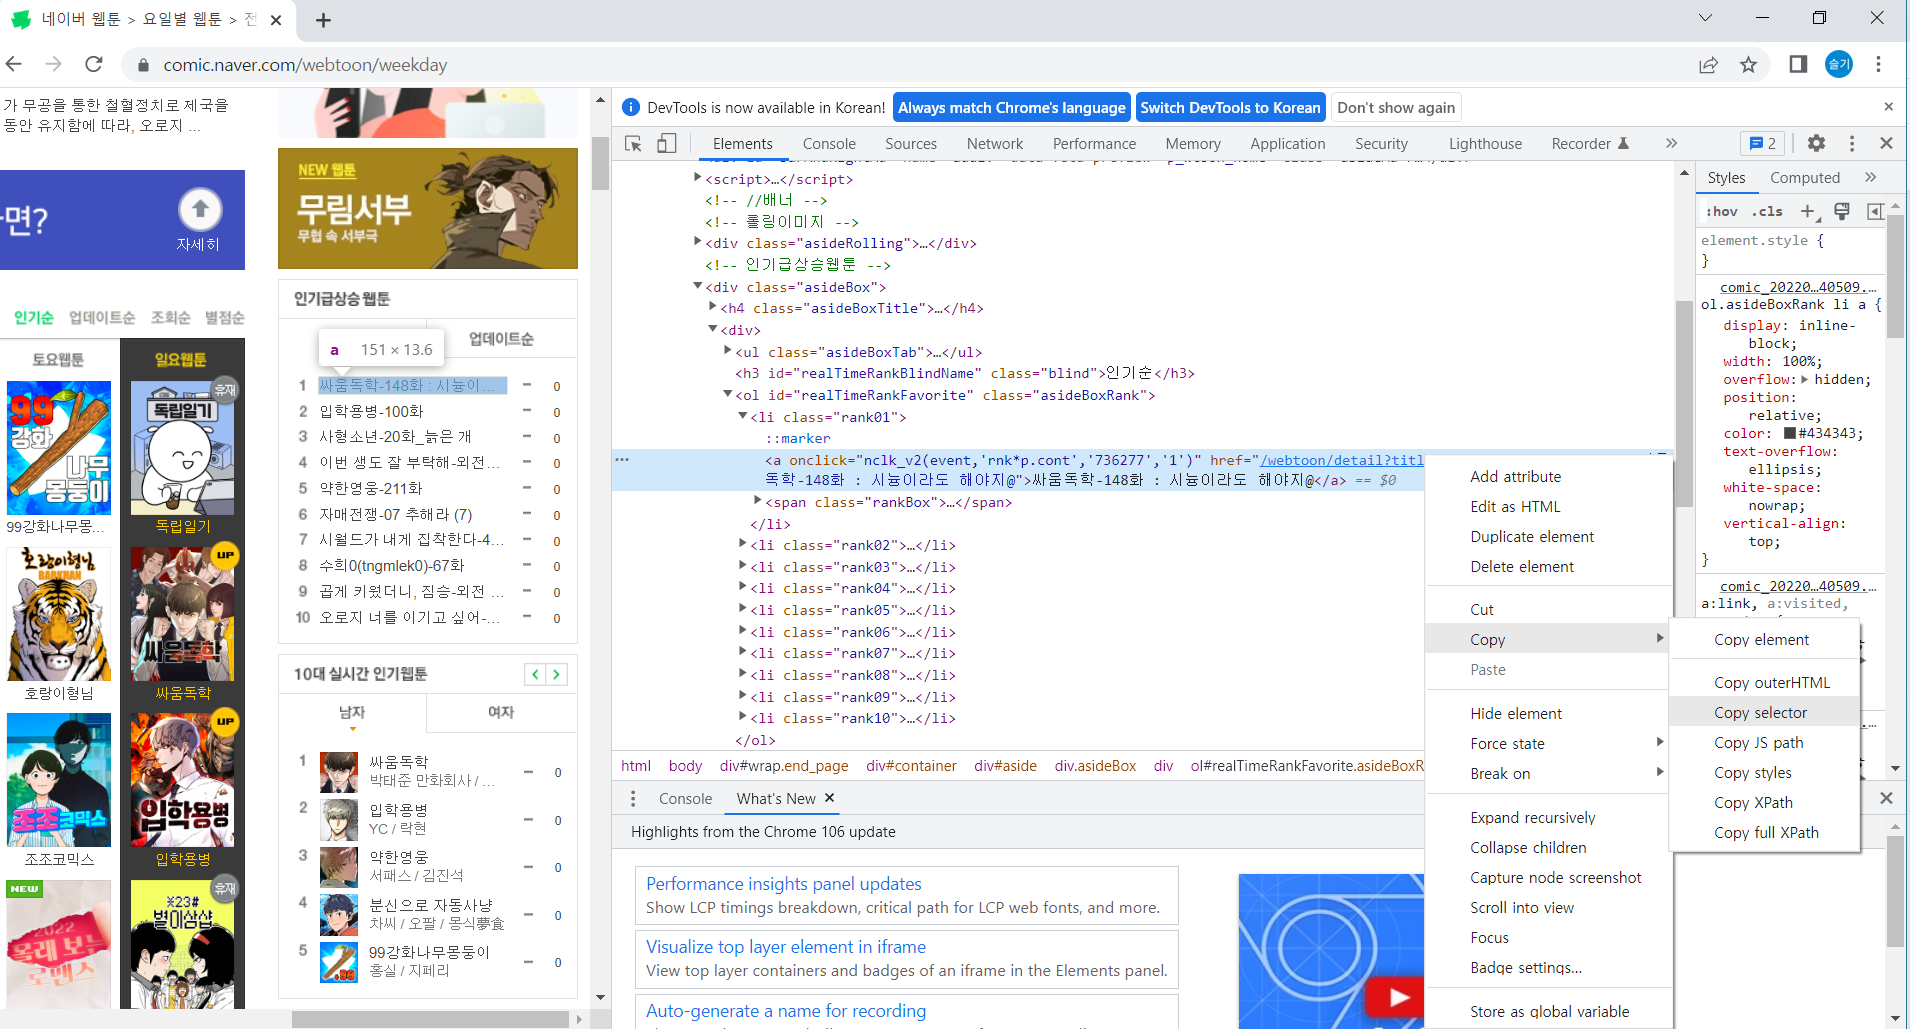
Task: Open Visualize top layer element link
Action: pyautogui.click(x=786, y=946)
